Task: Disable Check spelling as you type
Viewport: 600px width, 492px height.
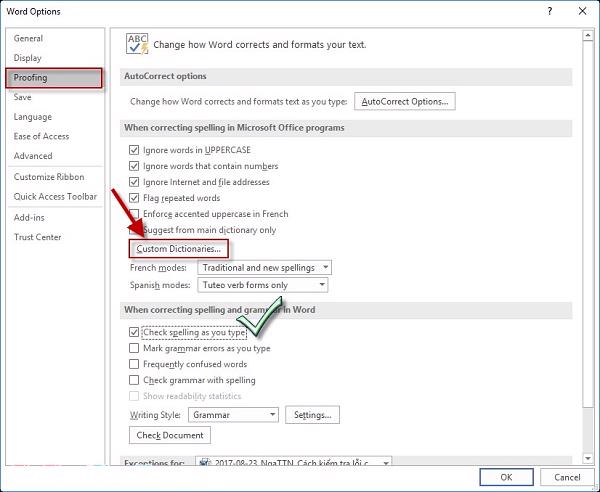Action: pyautogui.click(x=135, y=332)
